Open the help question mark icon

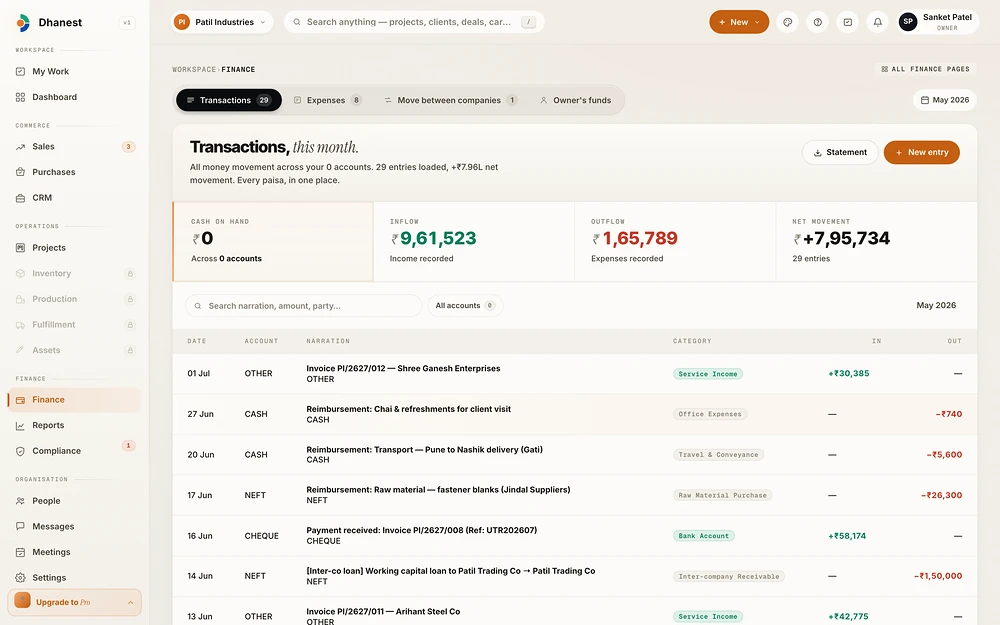coord(818,22)
